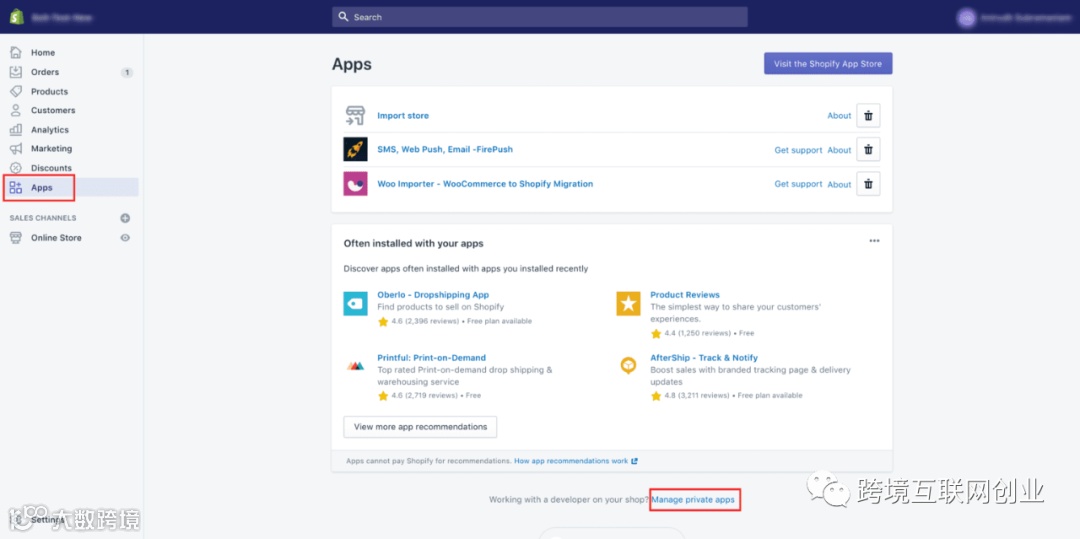Click View more app recommendations button
Screen dimensions: 1080x539
click(420, 427)
